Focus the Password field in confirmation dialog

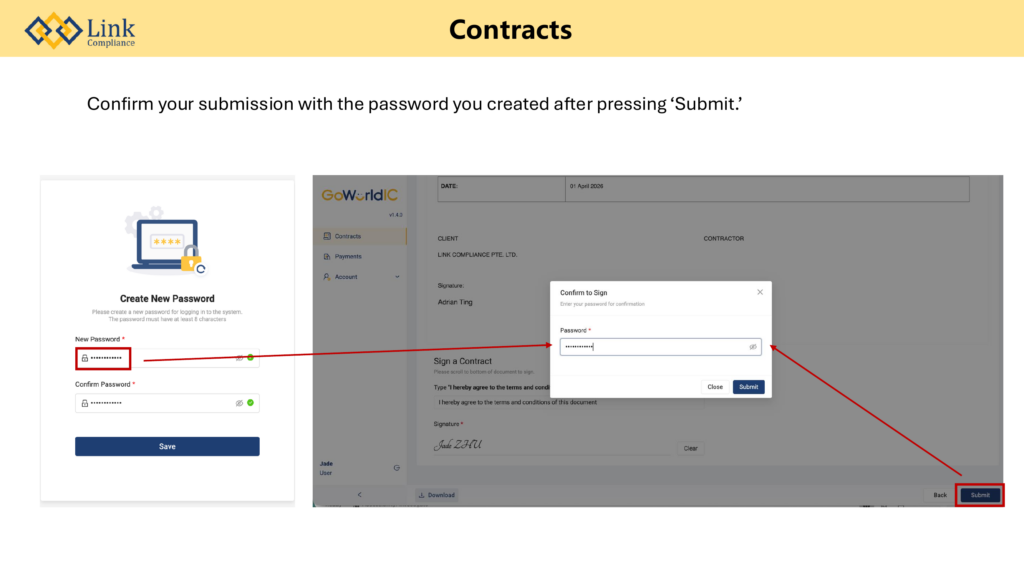[650, 347]
